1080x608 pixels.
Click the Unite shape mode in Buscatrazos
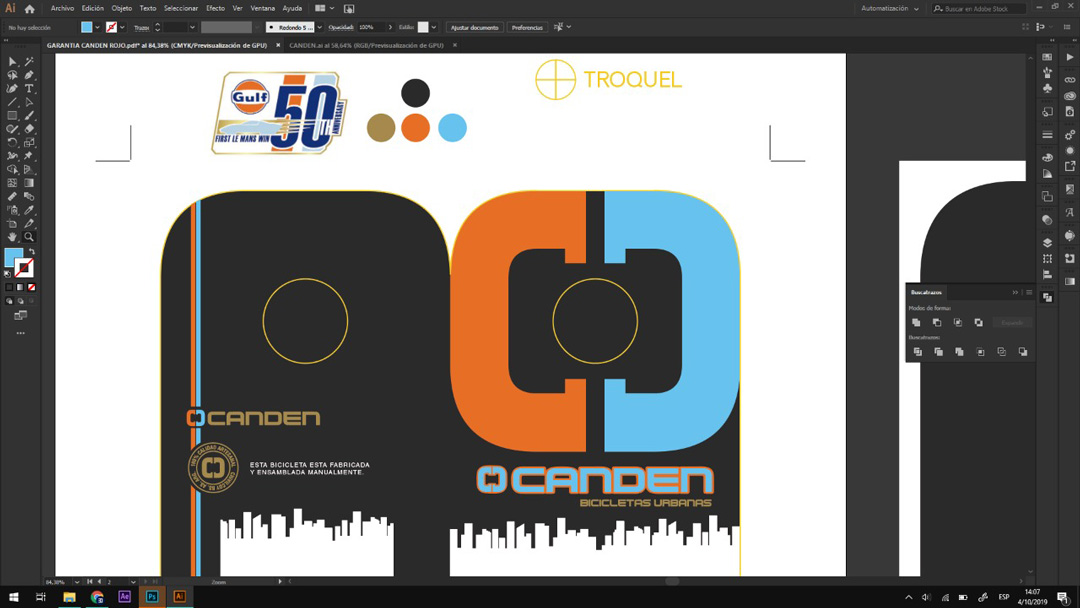click(x=916, y=323)
